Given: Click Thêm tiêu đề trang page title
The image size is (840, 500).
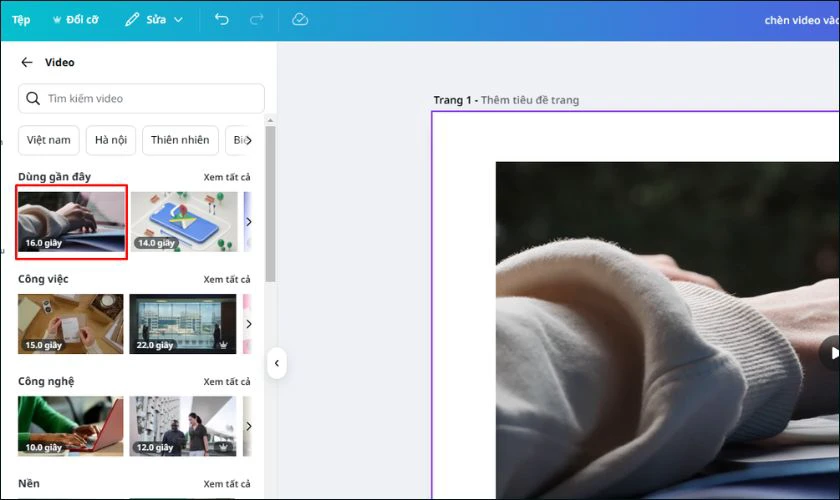Looking at the screenshot, I should pos(530,100).
